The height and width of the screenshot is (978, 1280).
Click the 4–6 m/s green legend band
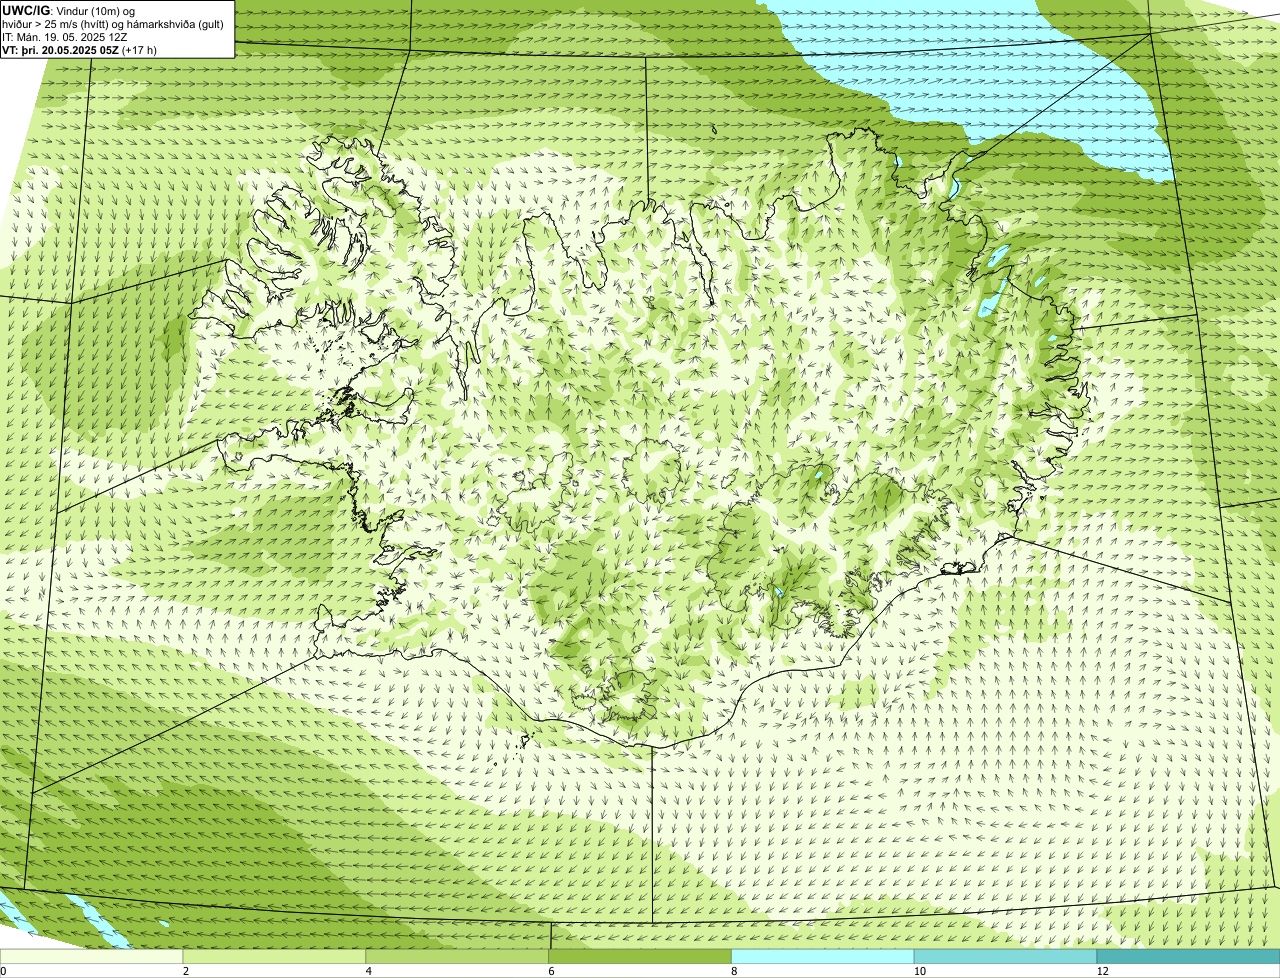458,957
